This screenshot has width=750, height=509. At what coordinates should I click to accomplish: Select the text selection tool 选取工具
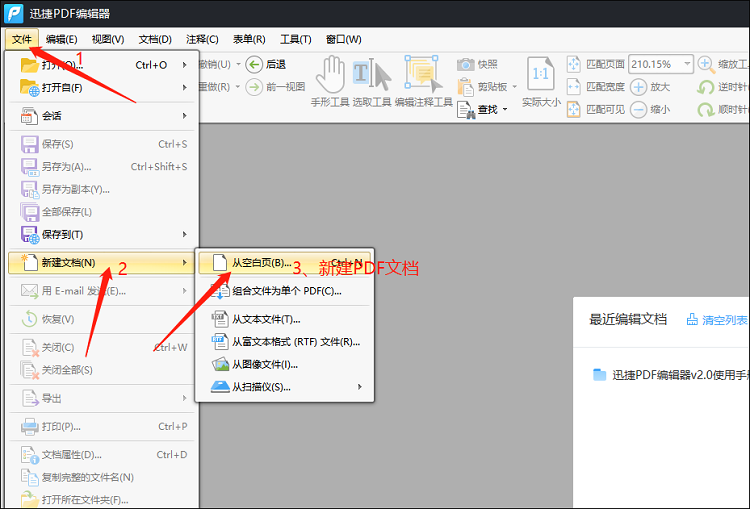click(x=372, y=81)
